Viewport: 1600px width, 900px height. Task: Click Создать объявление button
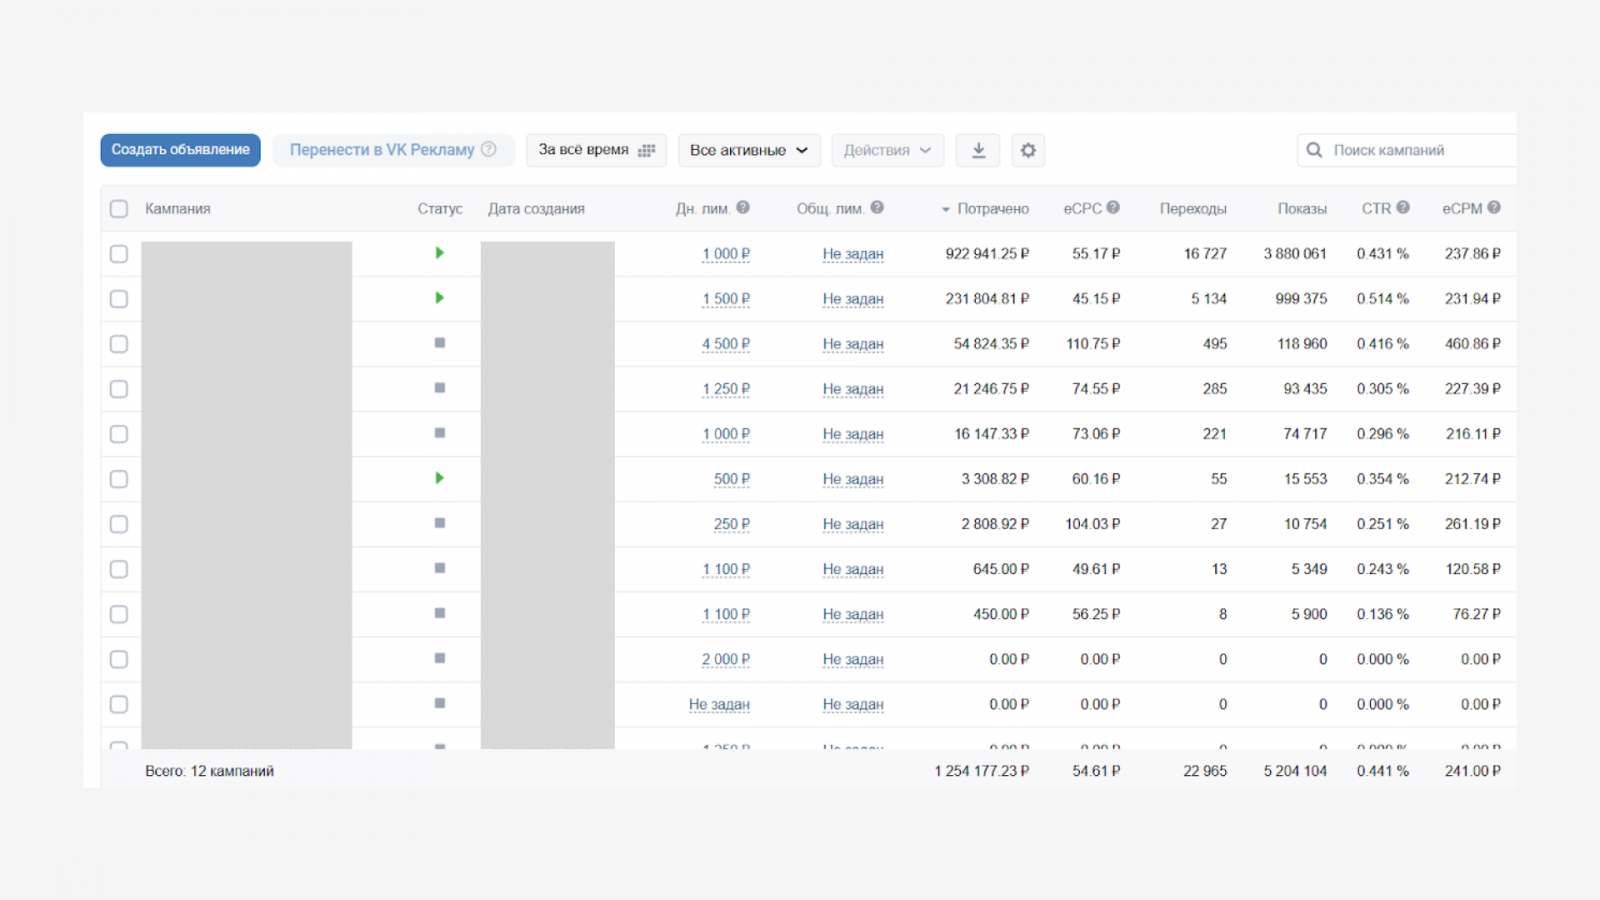(x=180, y=150)
